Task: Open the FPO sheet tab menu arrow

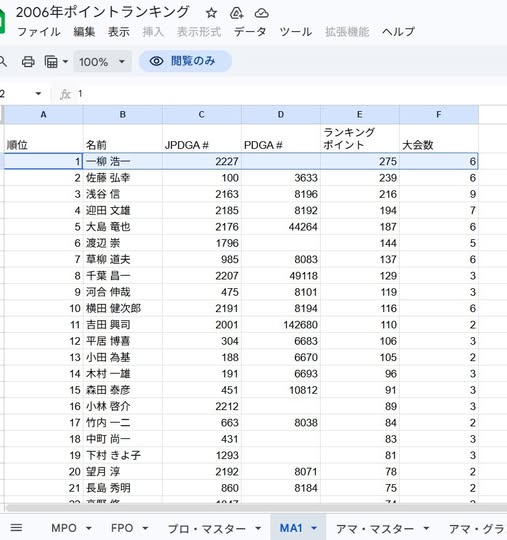Action: pos(145,528)
